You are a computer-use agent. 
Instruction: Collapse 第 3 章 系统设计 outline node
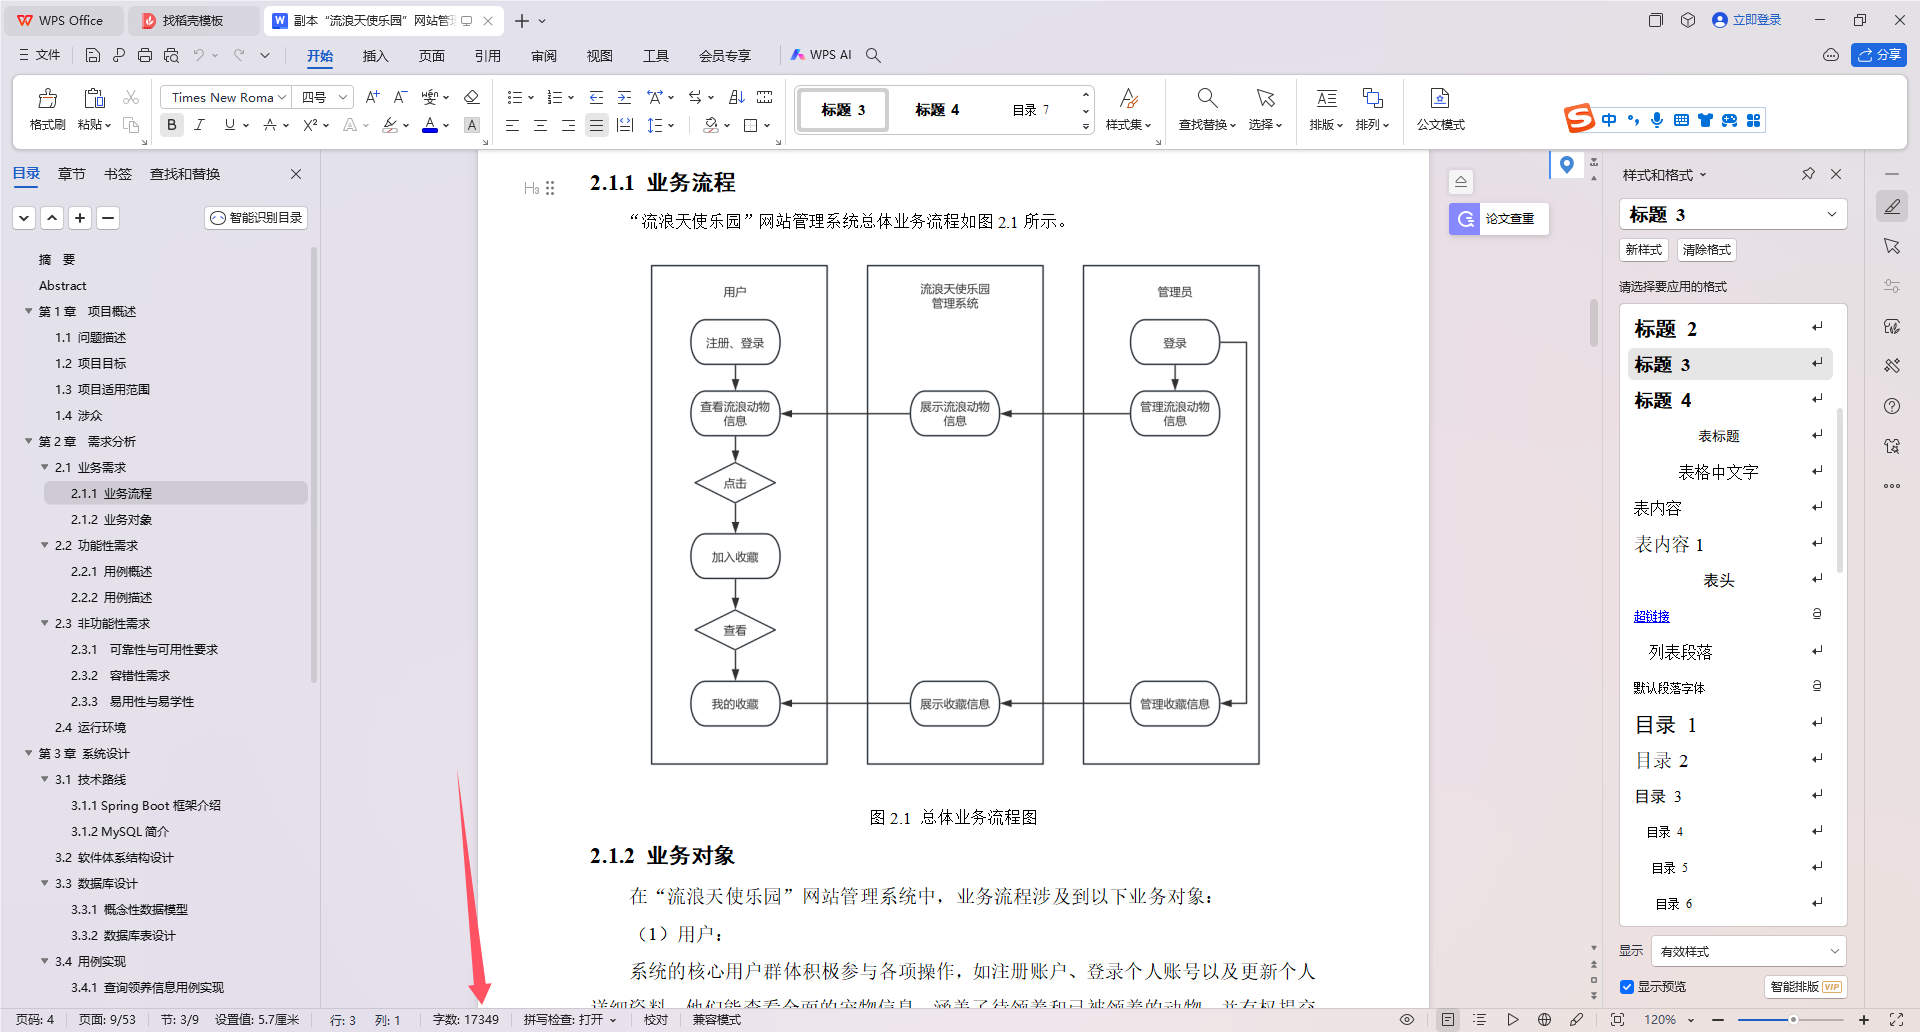coord(28,753)
